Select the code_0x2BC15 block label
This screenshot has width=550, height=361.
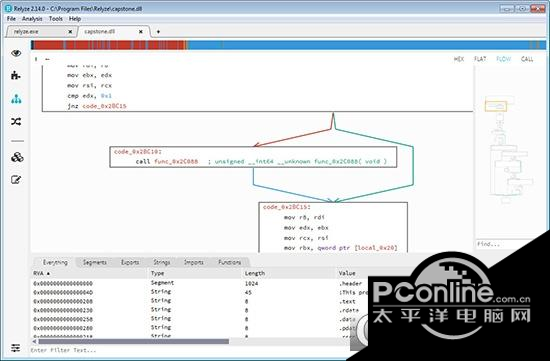(287, 207)
